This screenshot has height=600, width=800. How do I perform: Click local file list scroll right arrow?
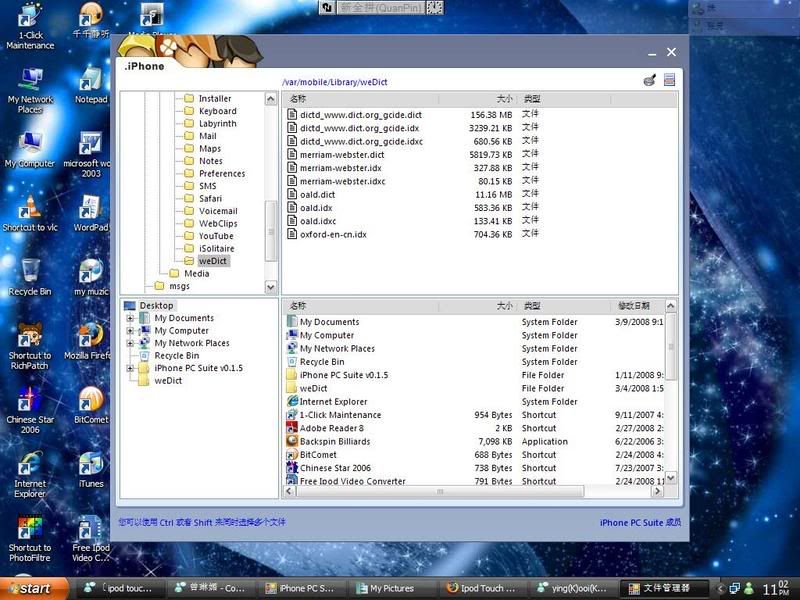coord(658,491)
